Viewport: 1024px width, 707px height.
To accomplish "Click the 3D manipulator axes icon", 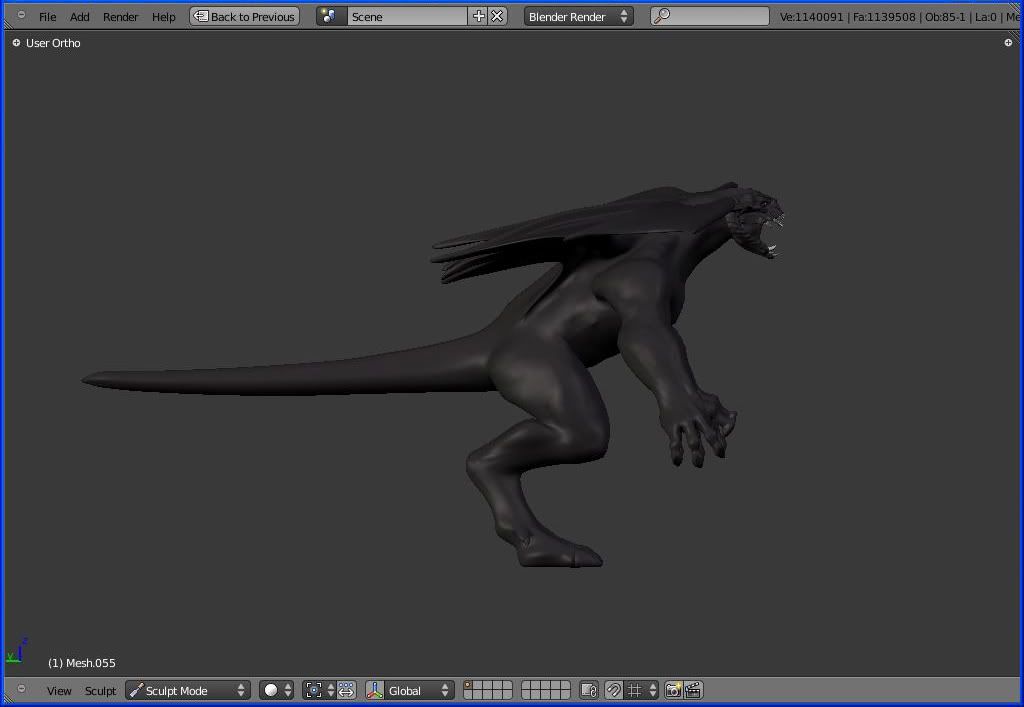I will 375,690.
